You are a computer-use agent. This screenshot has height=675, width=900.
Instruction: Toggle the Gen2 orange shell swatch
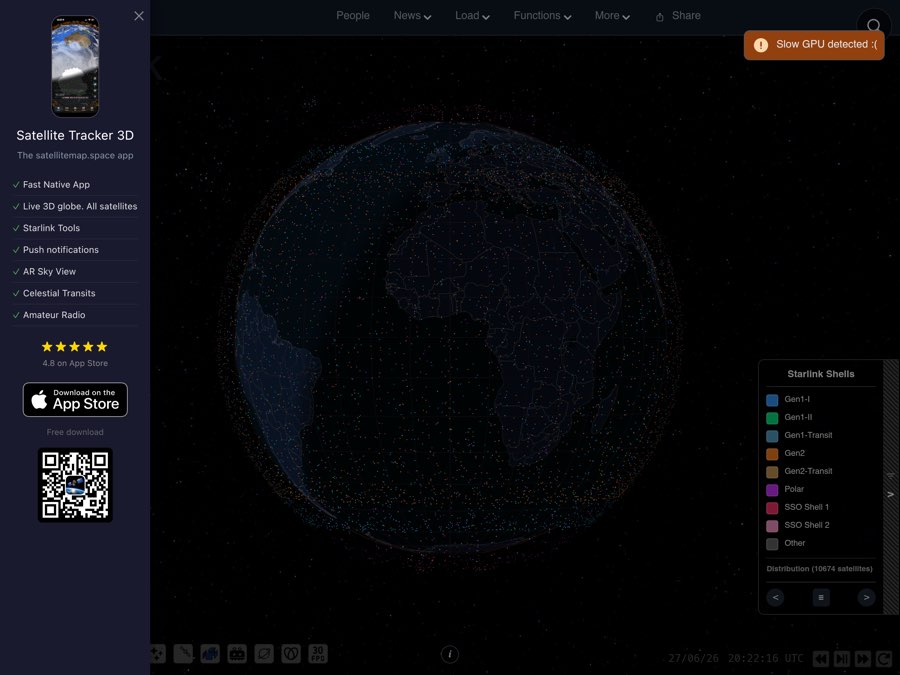tap(772, 453)
